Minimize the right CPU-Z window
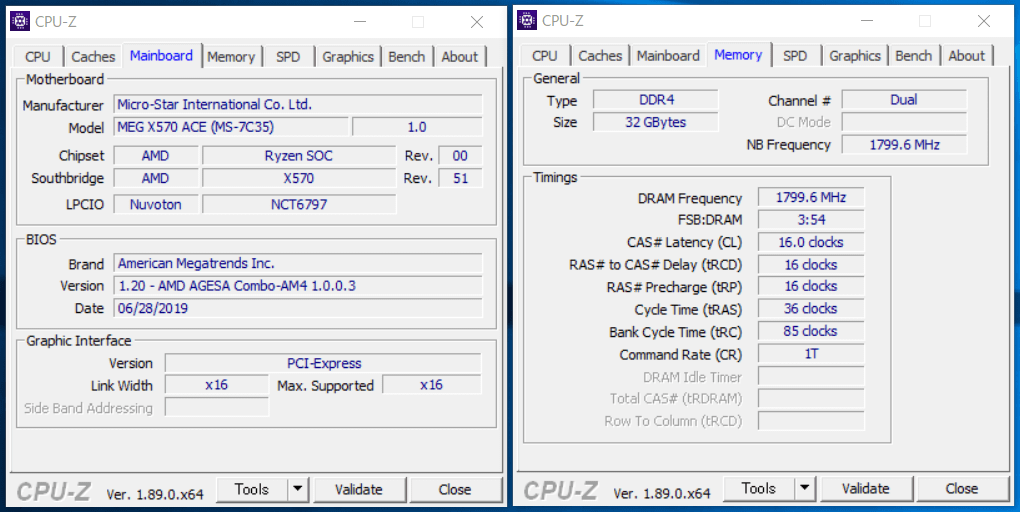This screenshot has width=1020, height=512. pos(866,21)
